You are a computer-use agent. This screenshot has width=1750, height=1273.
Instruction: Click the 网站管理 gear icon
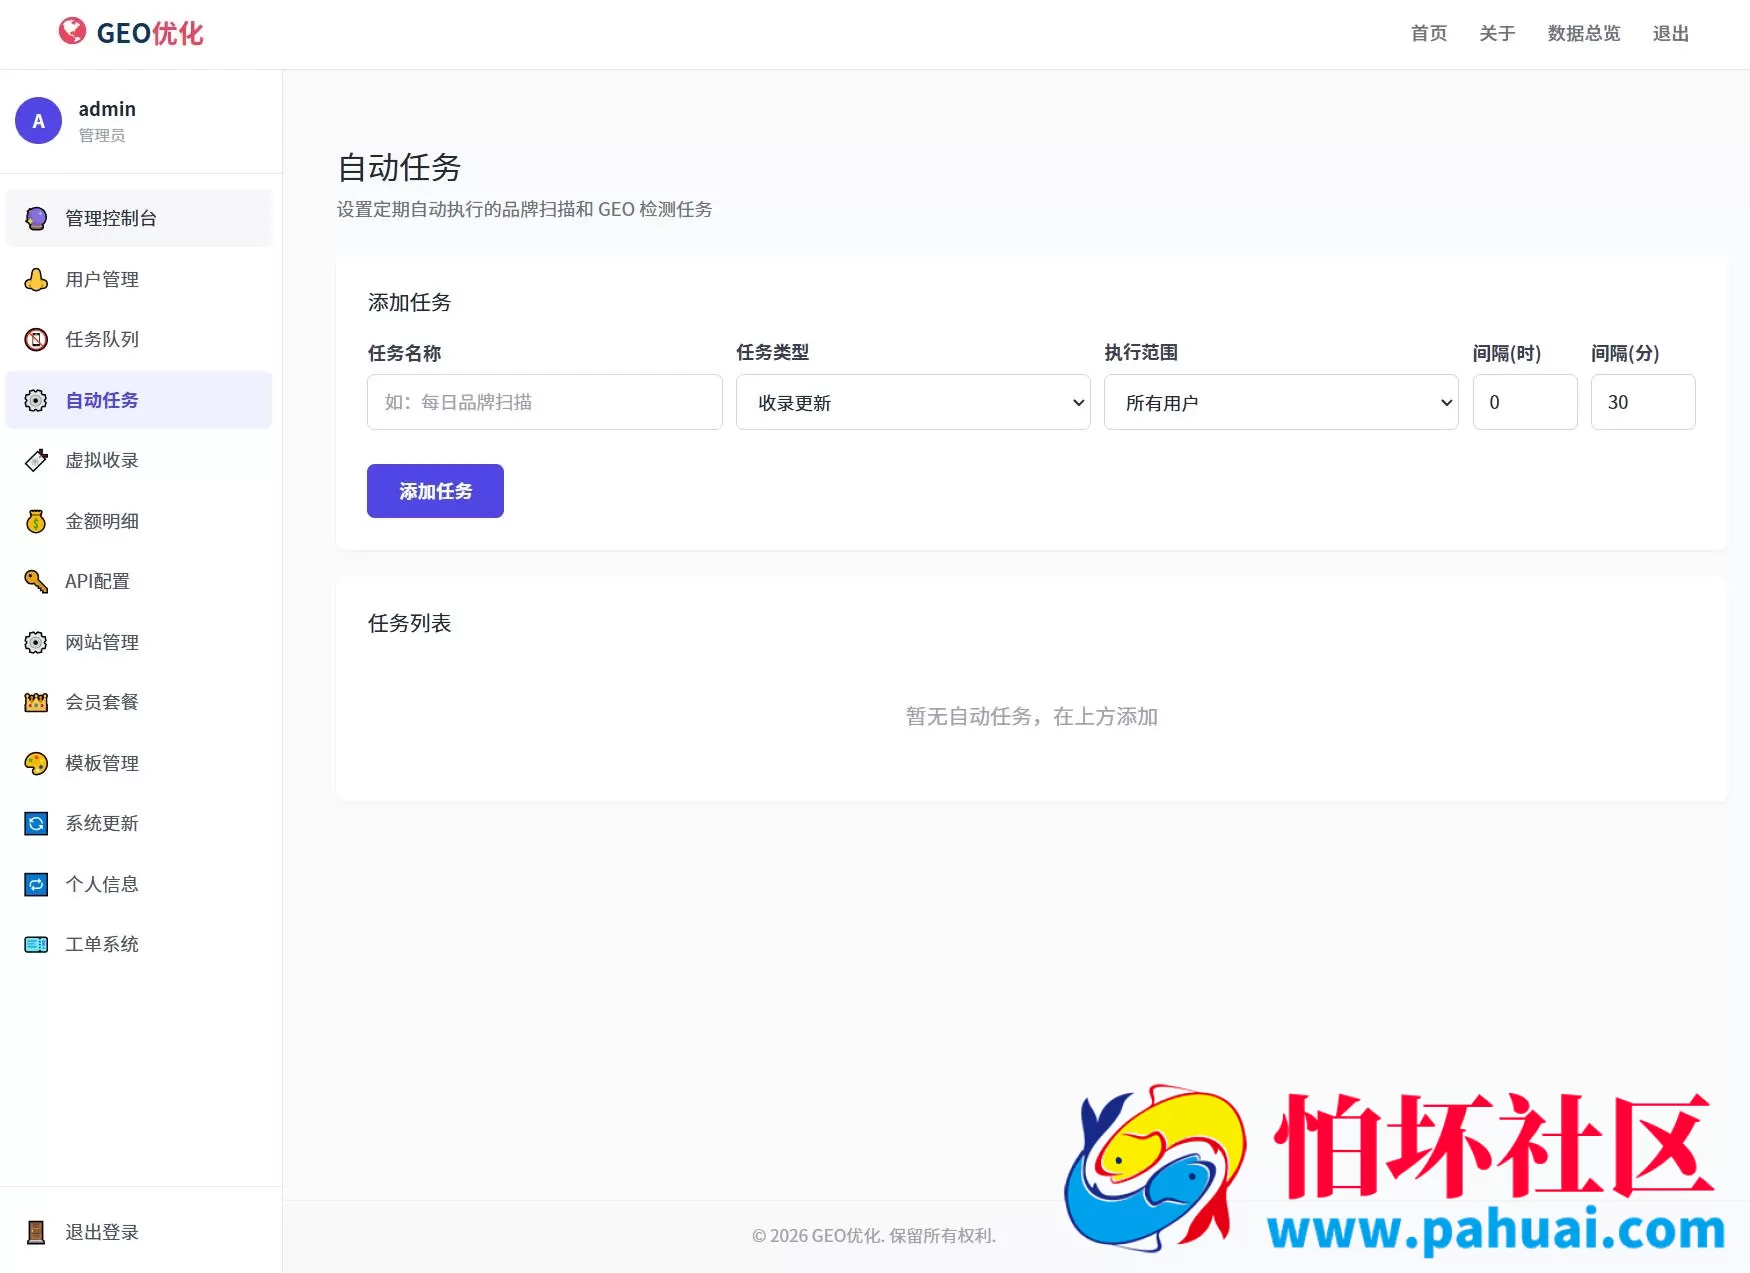(36, 642)
